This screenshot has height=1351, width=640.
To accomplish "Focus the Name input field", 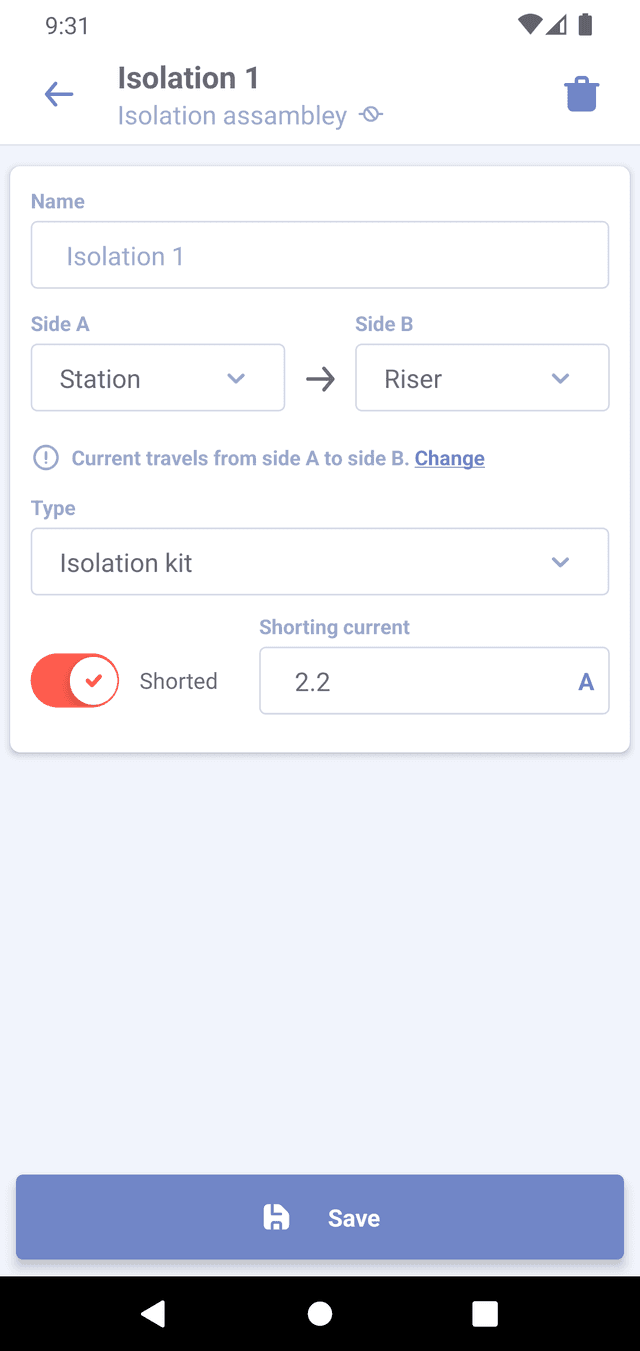I will pyautogui.click(x=320, y=255).
